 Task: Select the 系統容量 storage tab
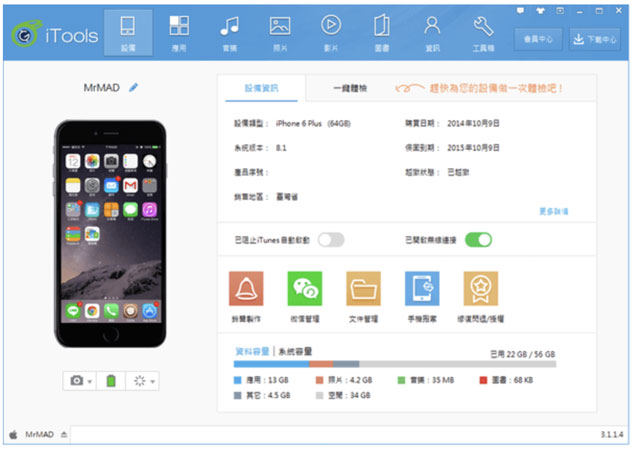(295, 351)
